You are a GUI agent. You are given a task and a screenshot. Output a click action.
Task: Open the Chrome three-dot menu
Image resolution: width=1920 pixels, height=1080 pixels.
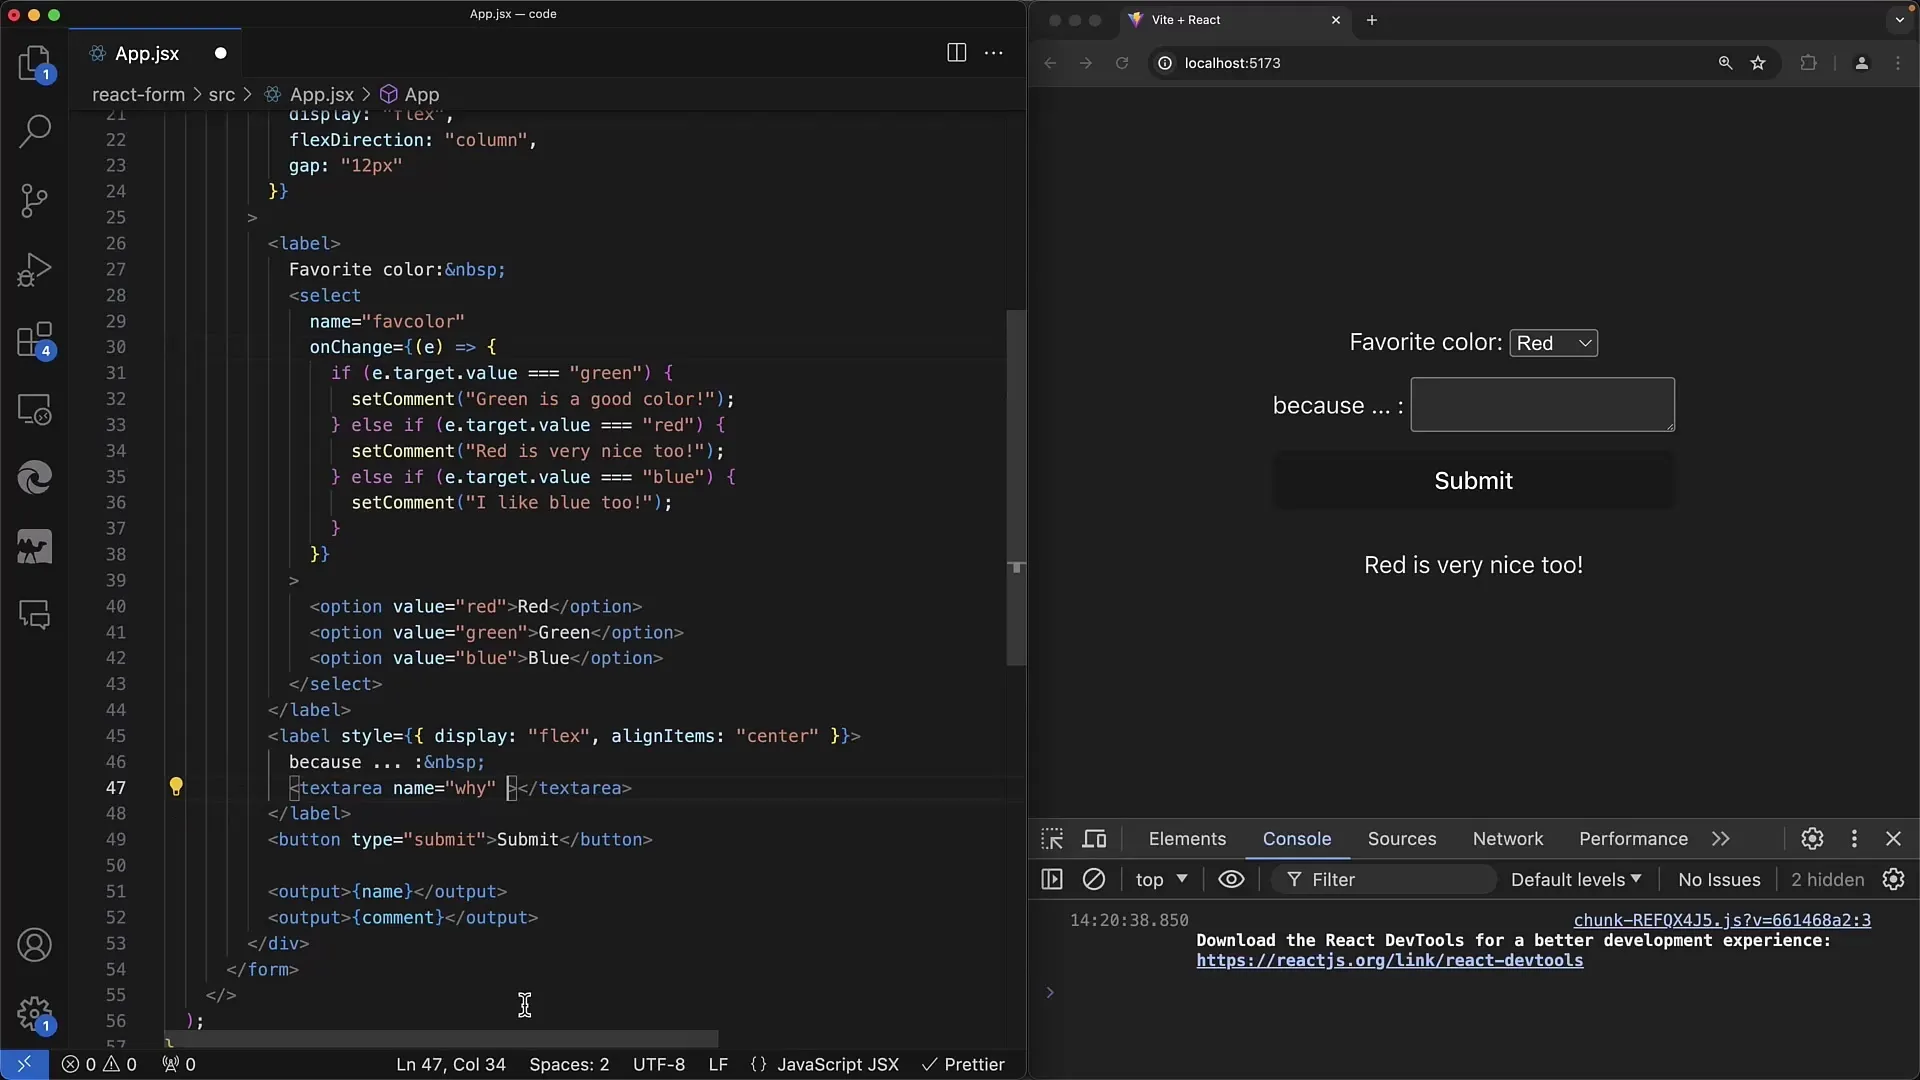(x=1898, y=63)
